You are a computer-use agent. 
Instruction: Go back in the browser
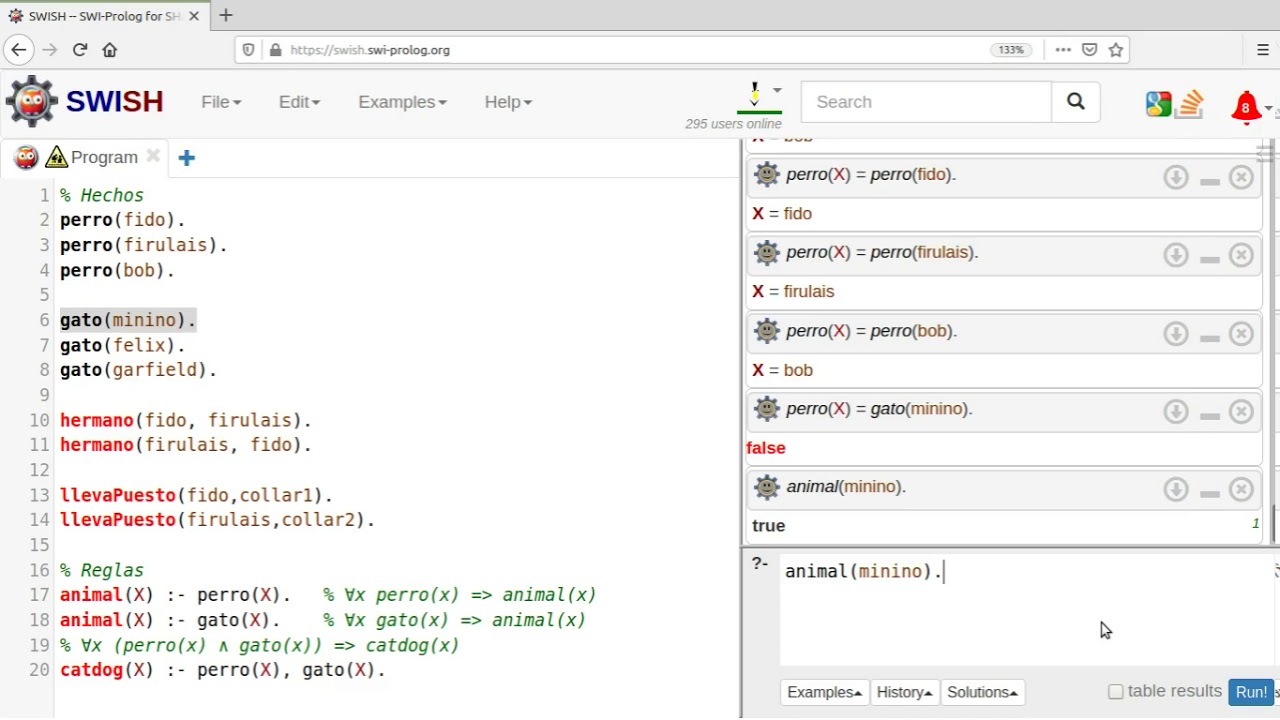coord(18,50)
